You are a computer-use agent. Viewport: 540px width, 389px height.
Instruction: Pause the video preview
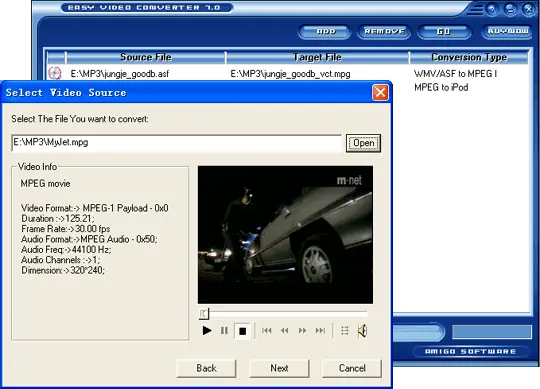[x=224, y=331]
